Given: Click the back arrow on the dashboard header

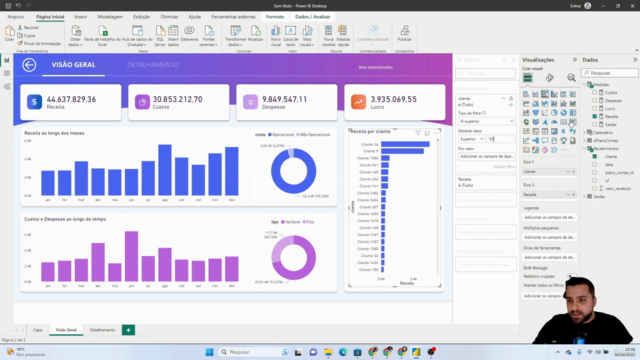Looking at the screenshot, I should [x=29, y=65].
